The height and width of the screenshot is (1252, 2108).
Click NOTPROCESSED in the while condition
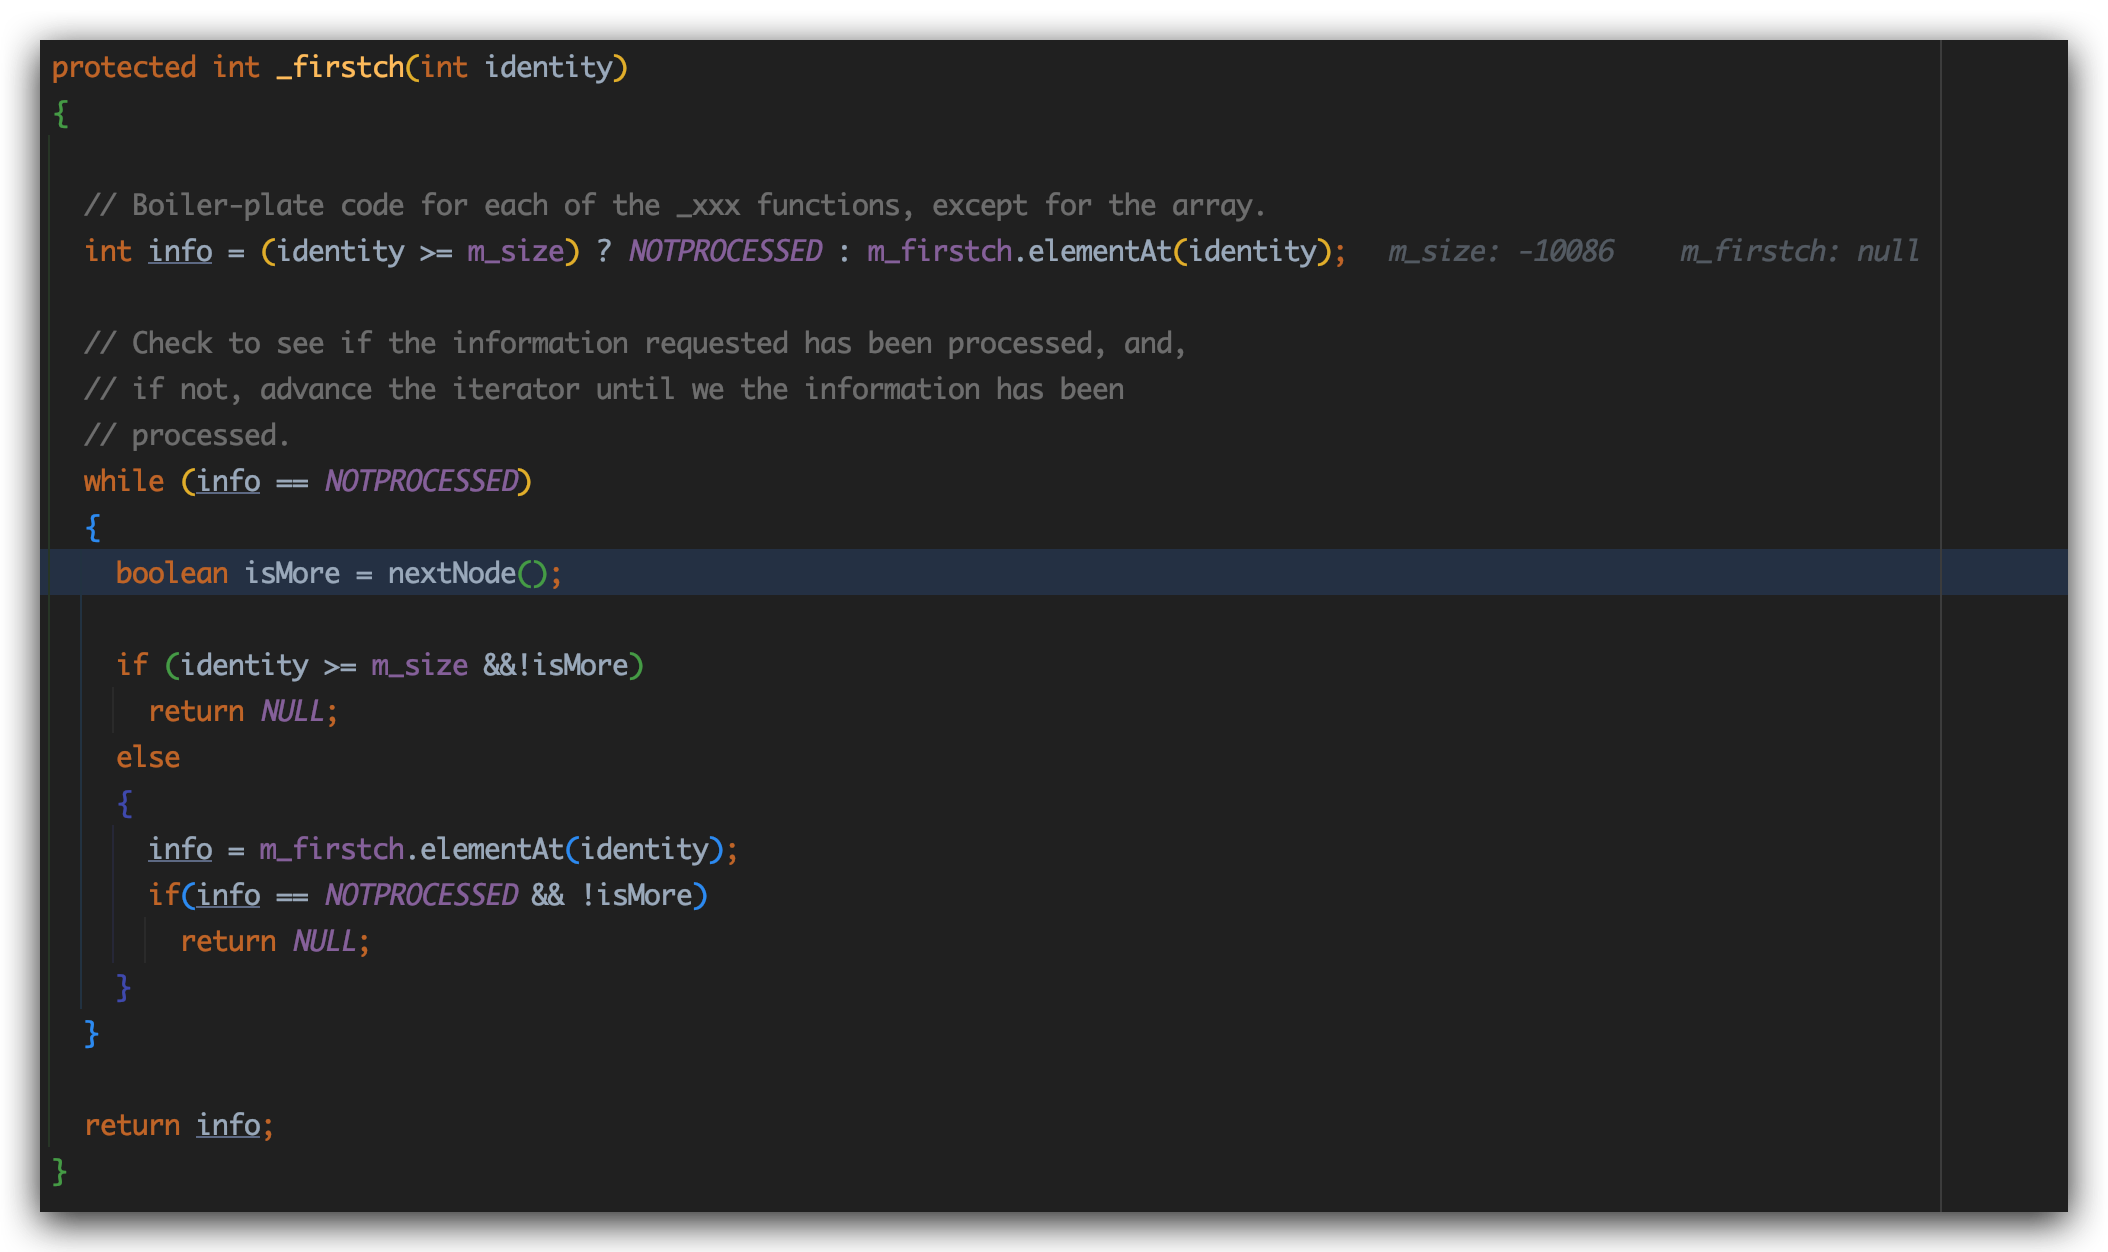[x=421, y=481]
